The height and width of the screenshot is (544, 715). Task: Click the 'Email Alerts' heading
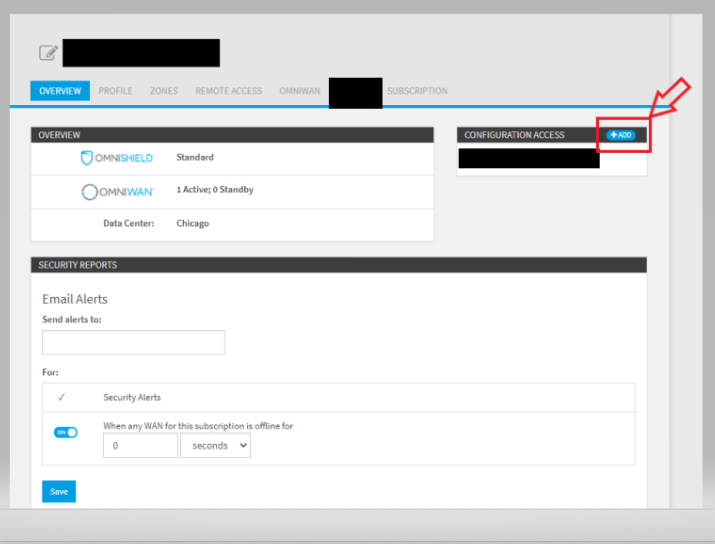click(75, 299)
